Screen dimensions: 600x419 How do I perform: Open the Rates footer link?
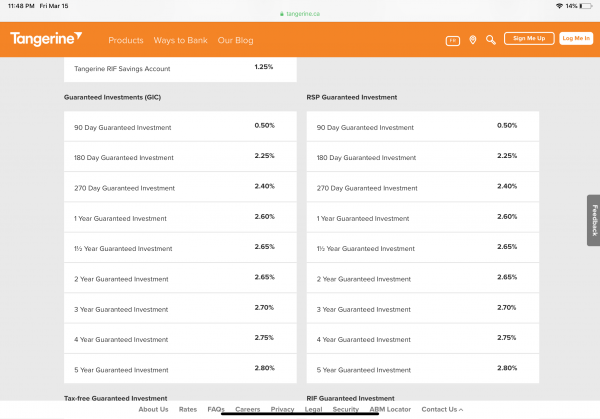coord(188,409)
